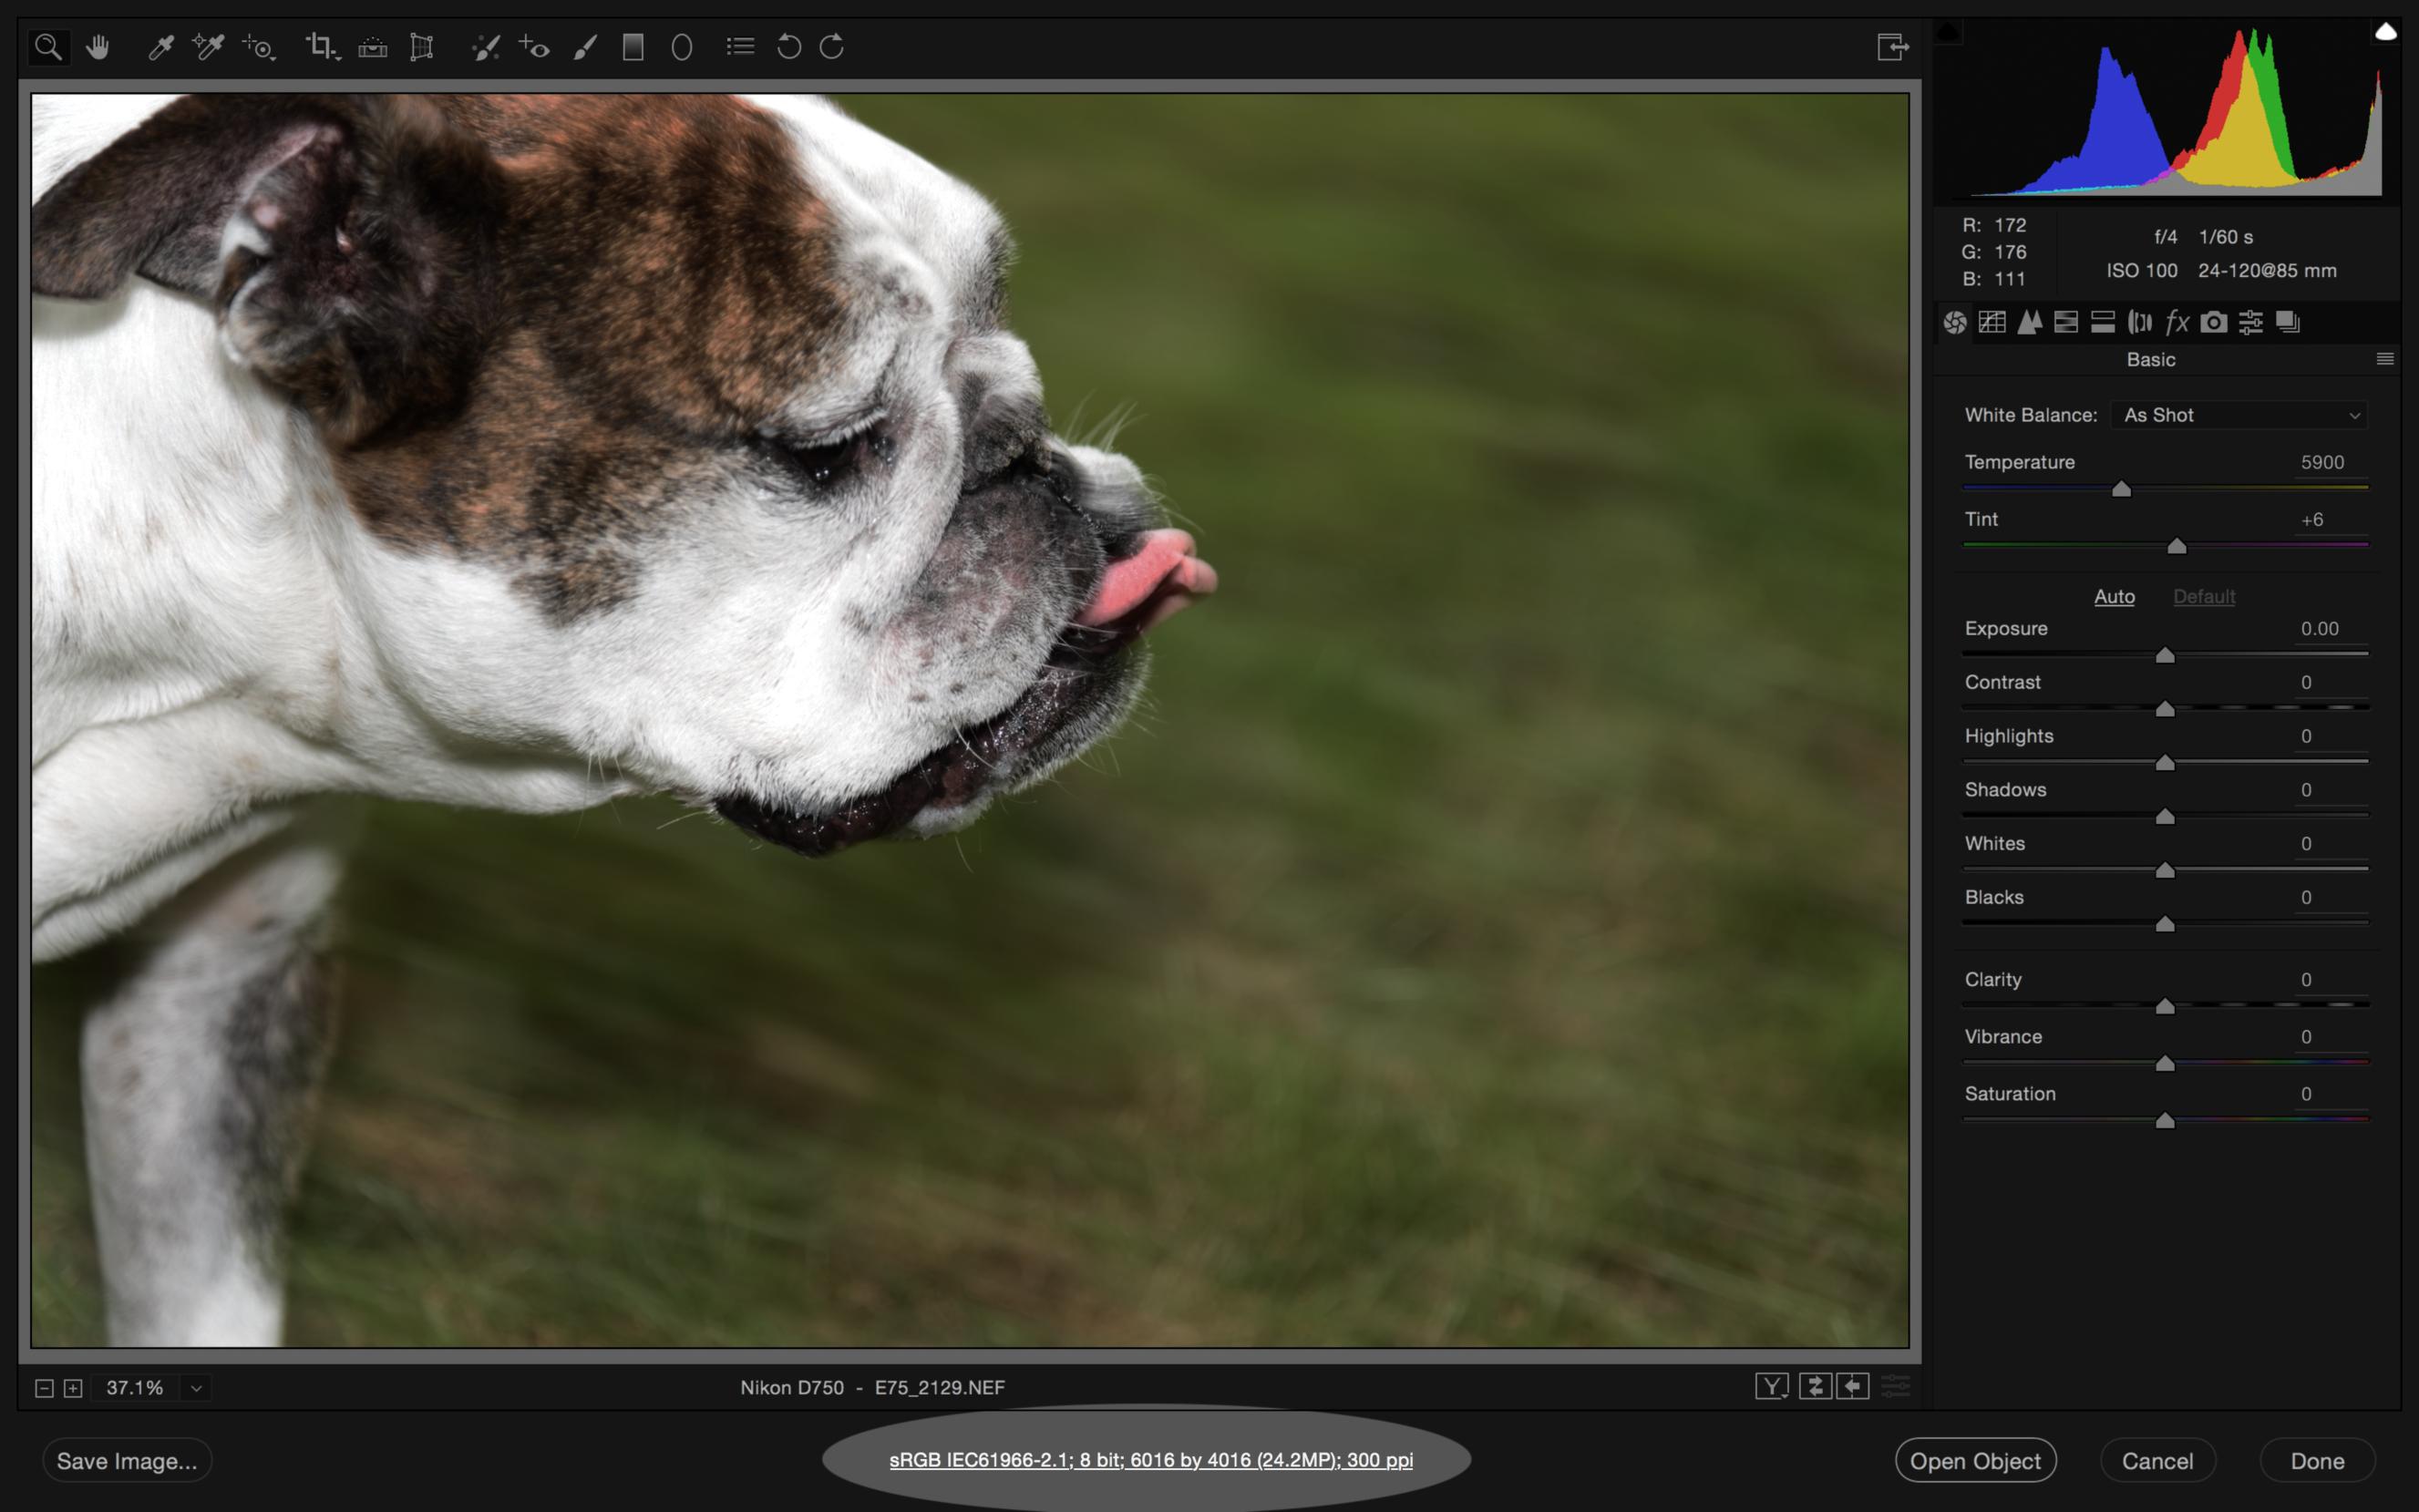Rotate image 90 degrees counterclockwise
The height and width of the screenshot is (1512, 2419).
click(789, 47)
